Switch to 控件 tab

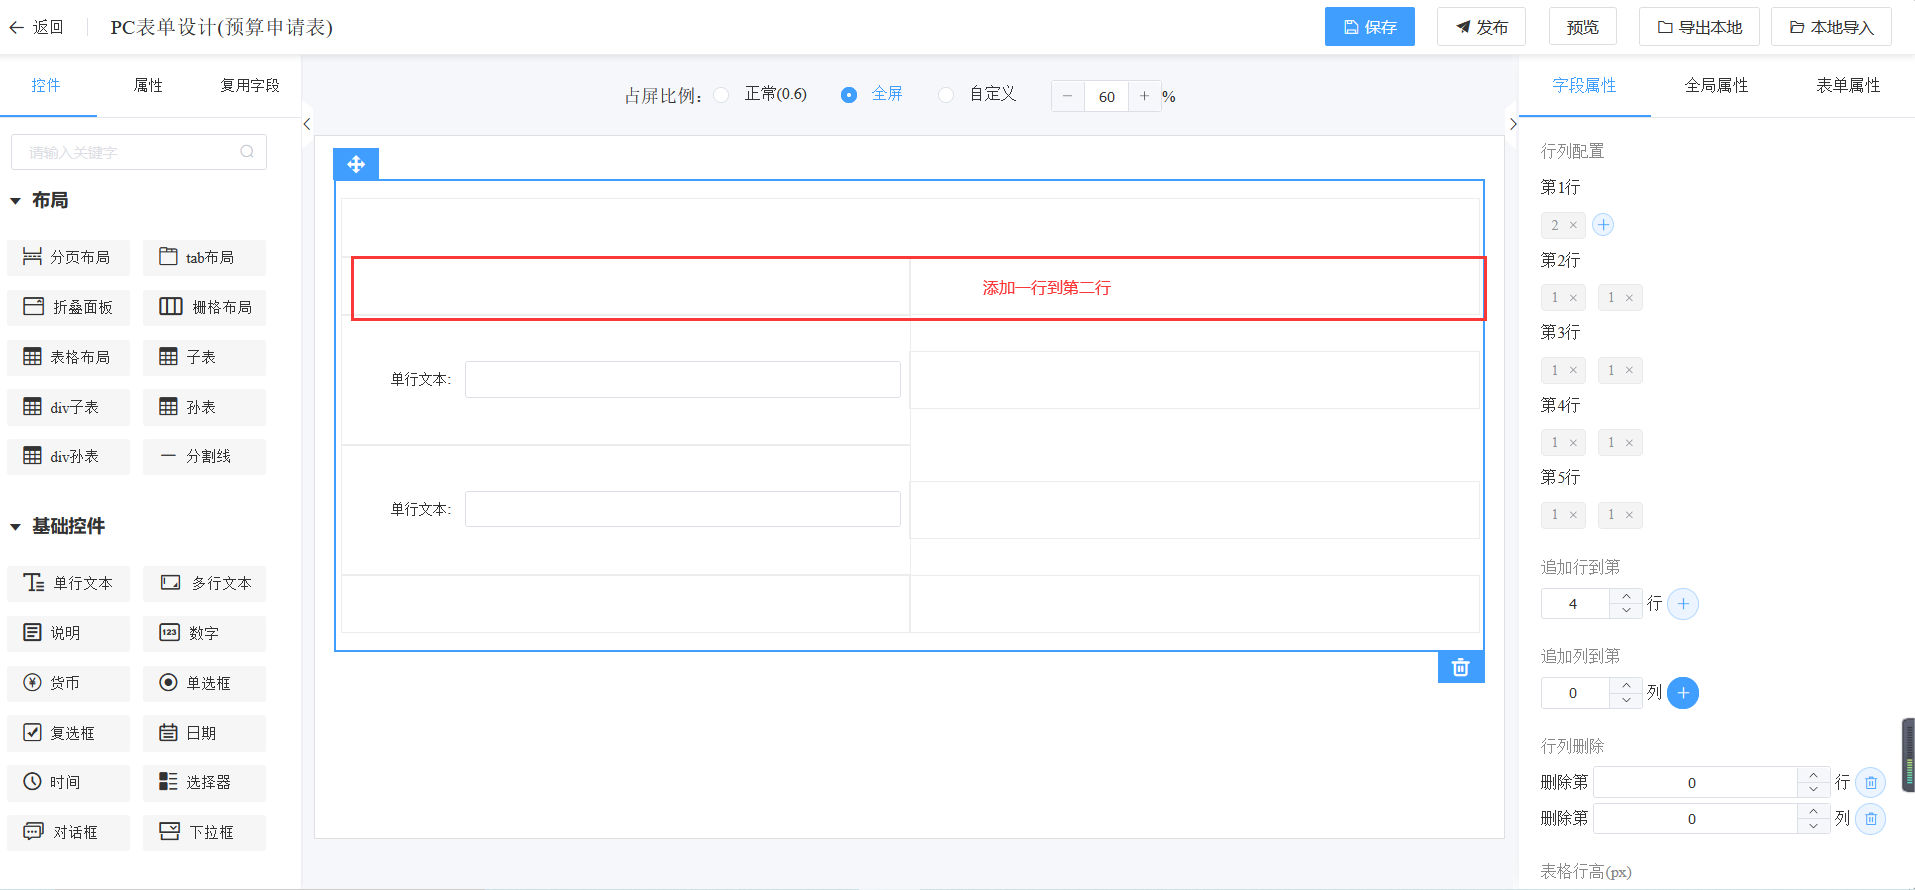click(46, 86)
